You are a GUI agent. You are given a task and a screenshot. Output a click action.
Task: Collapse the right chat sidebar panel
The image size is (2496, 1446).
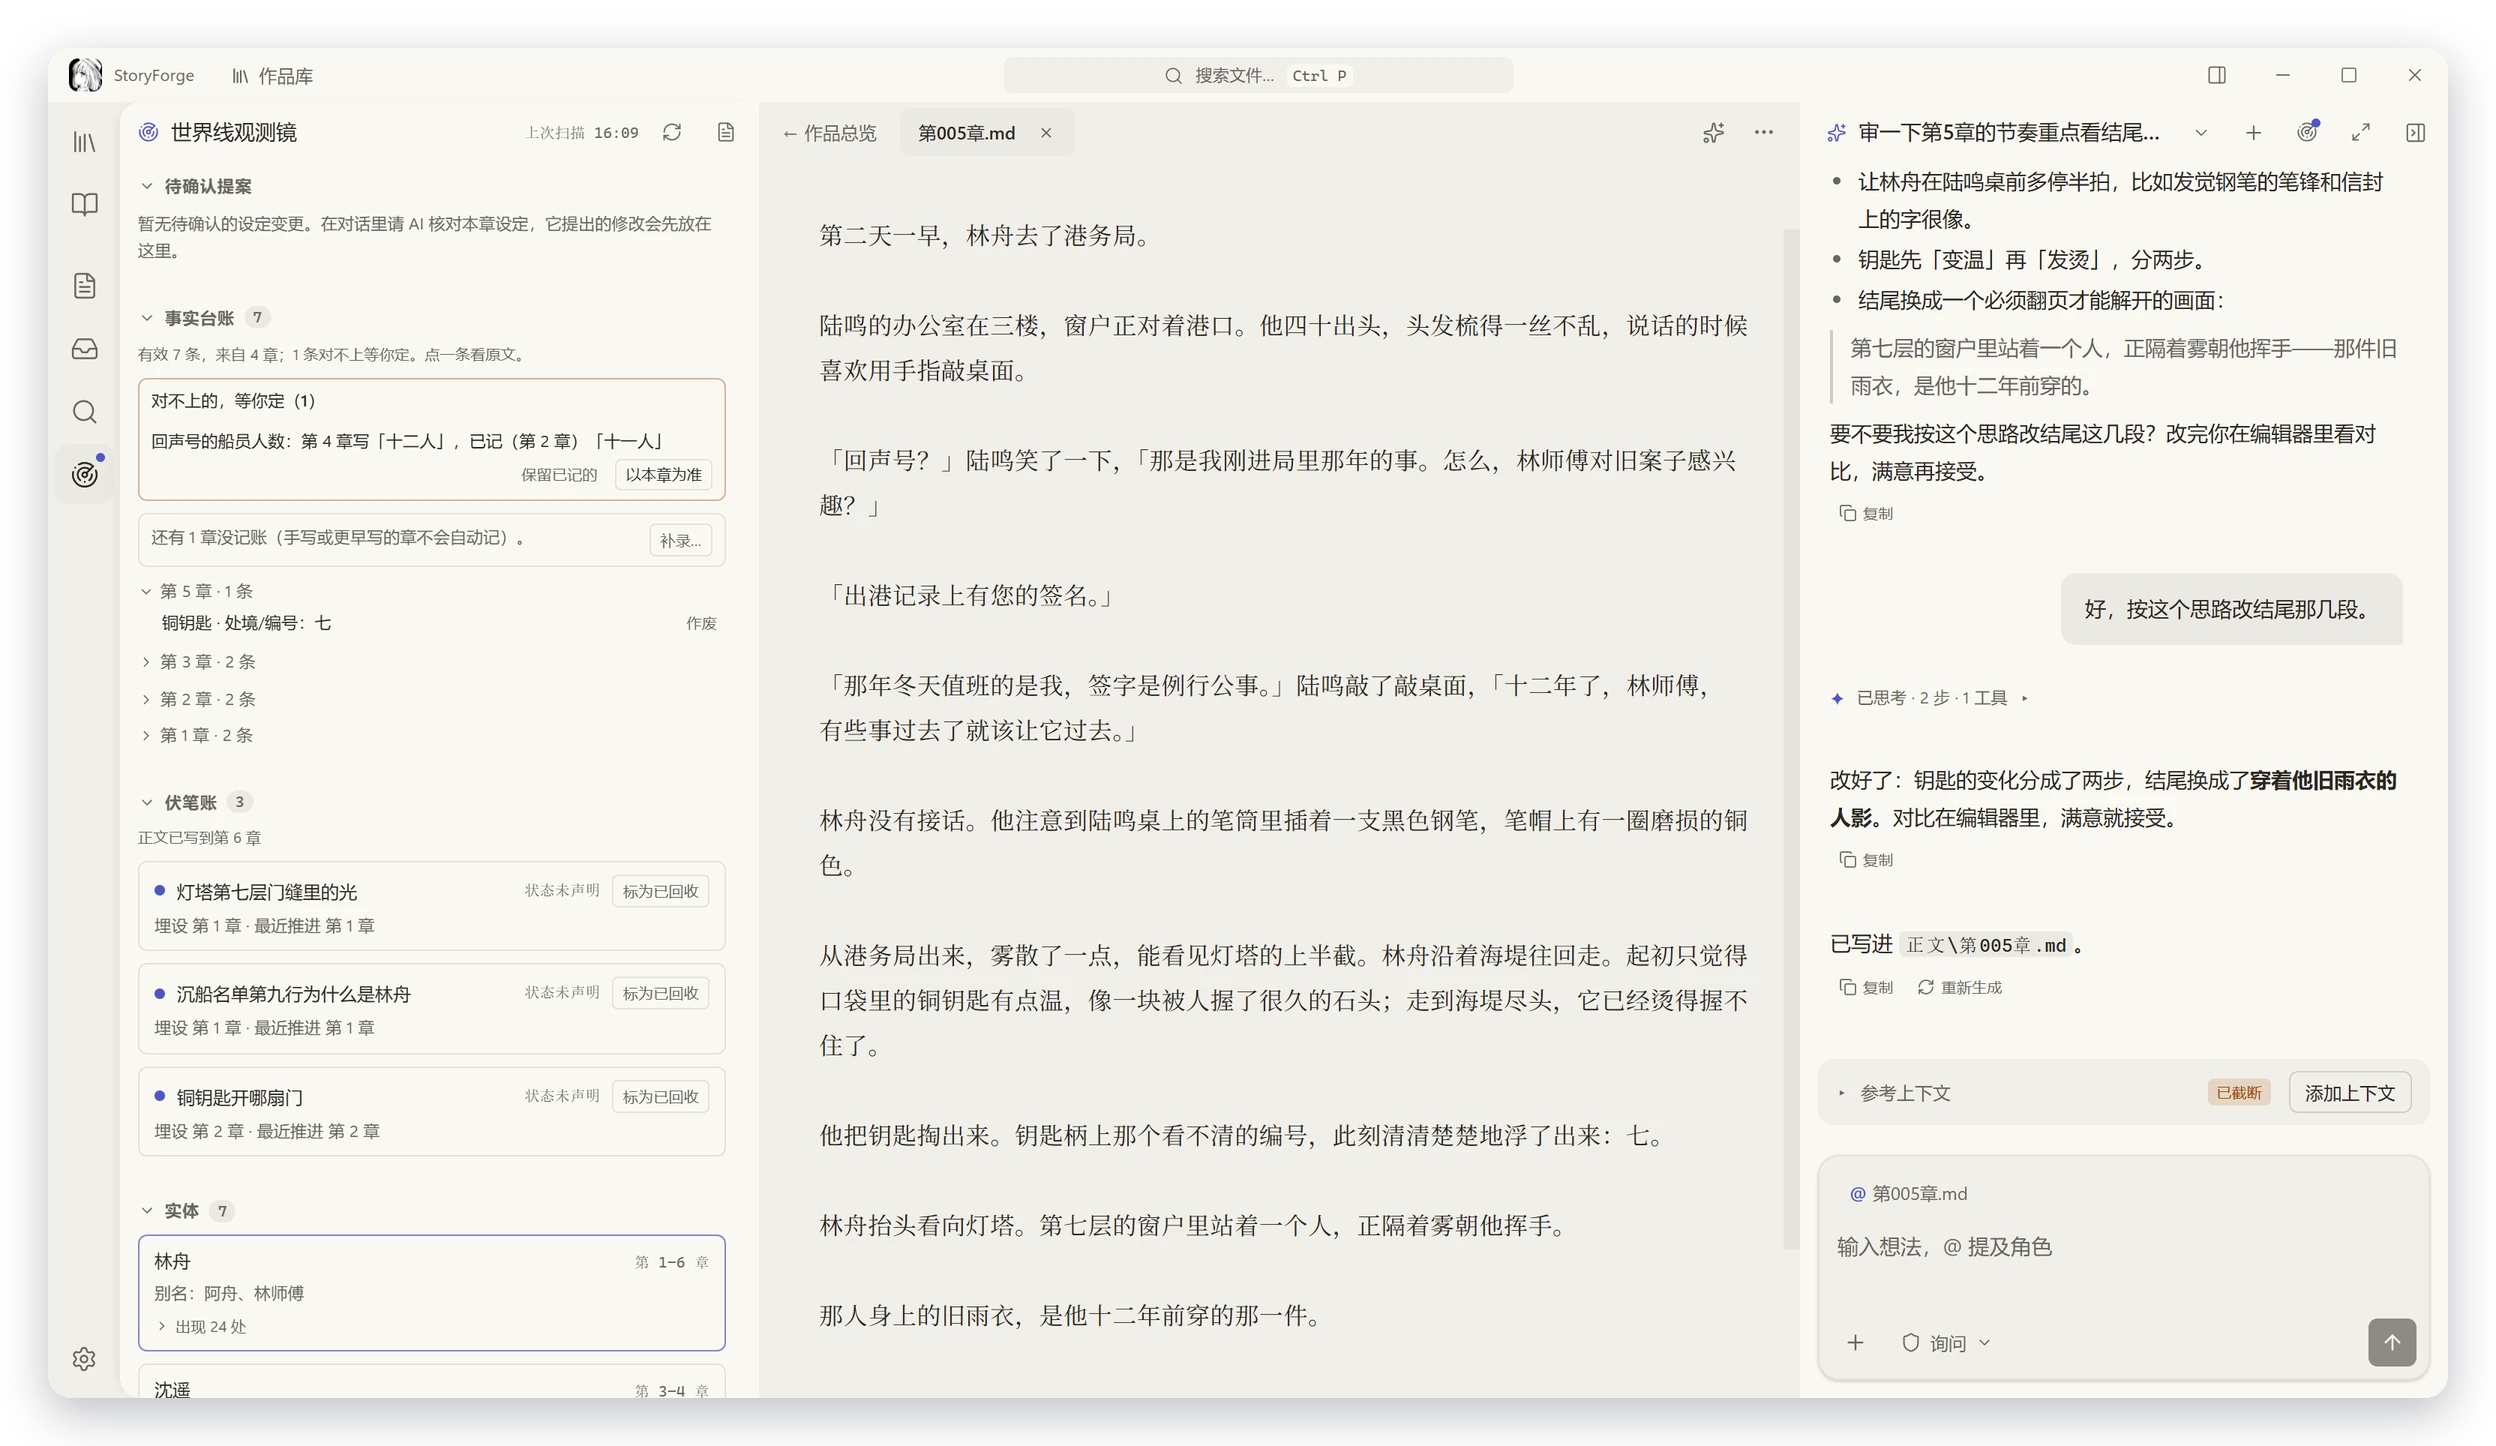coord(2415,133)
